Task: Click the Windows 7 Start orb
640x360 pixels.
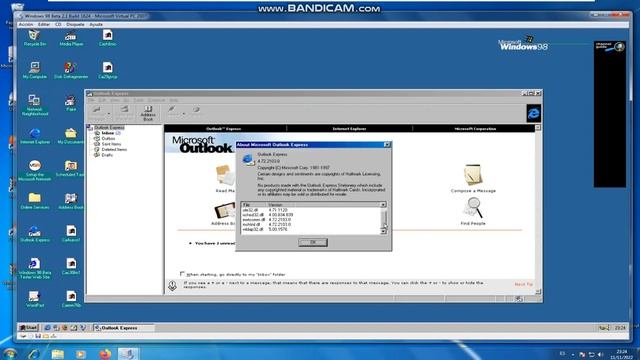Action: pos(9,353)
